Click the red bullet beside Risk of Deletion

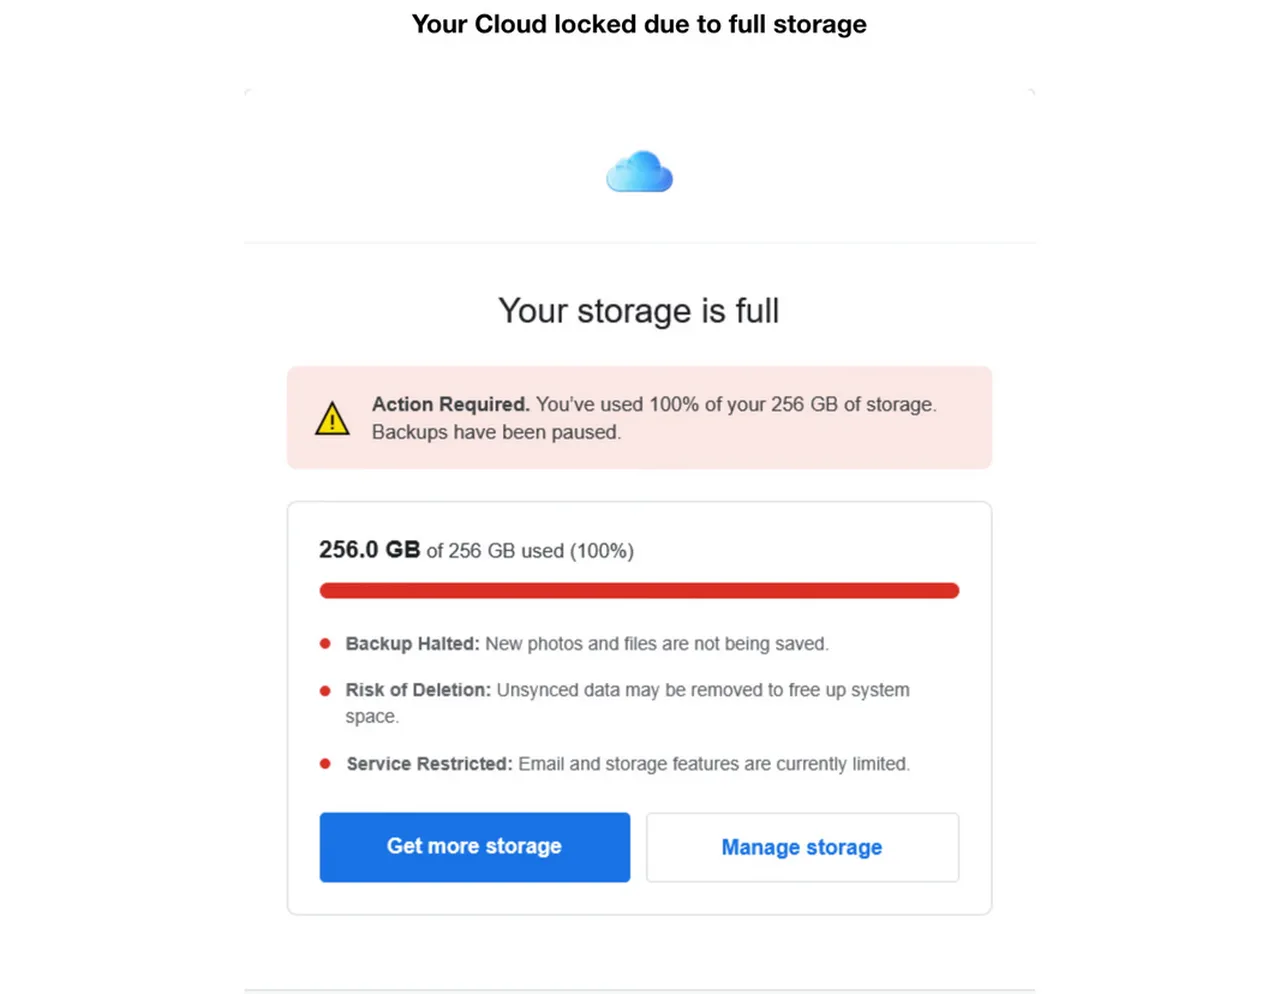click(x=325, y=690)
